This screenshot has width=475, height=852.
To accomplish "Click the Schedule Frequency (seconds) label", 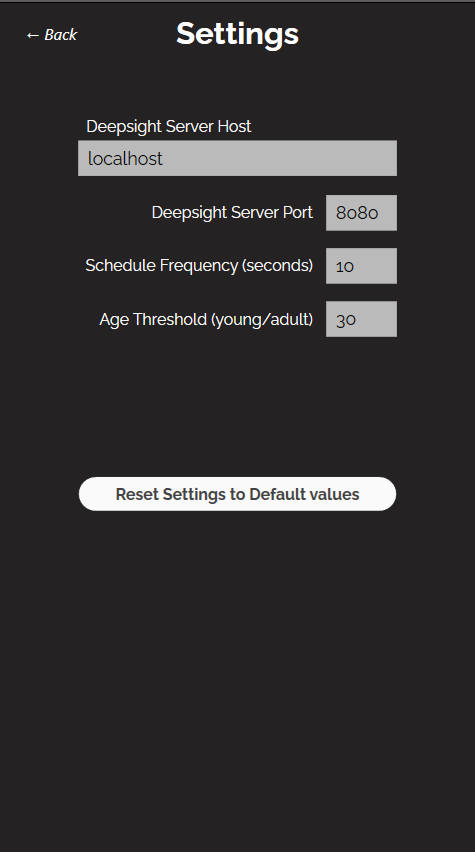I will [x=199, y=266].
